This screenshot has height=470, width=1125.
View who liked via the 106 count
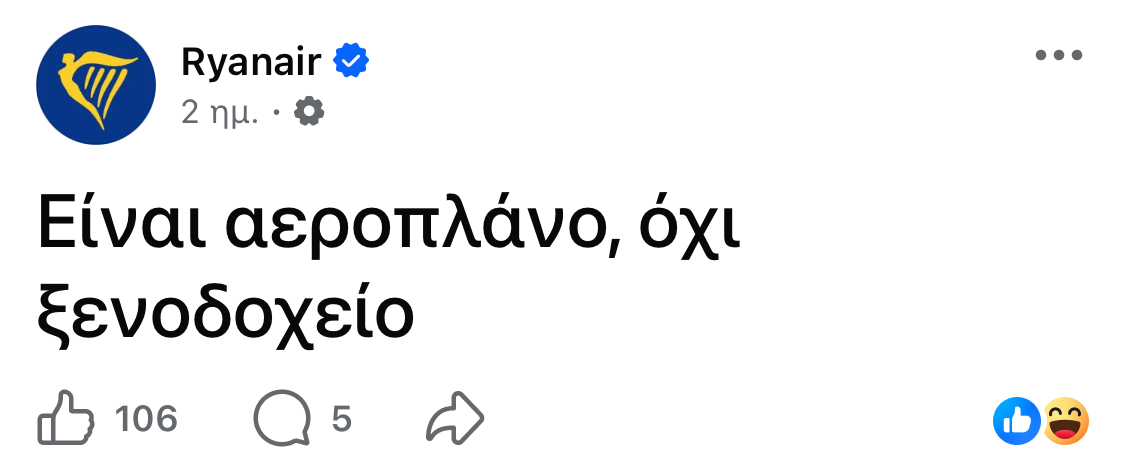(146, 419)
